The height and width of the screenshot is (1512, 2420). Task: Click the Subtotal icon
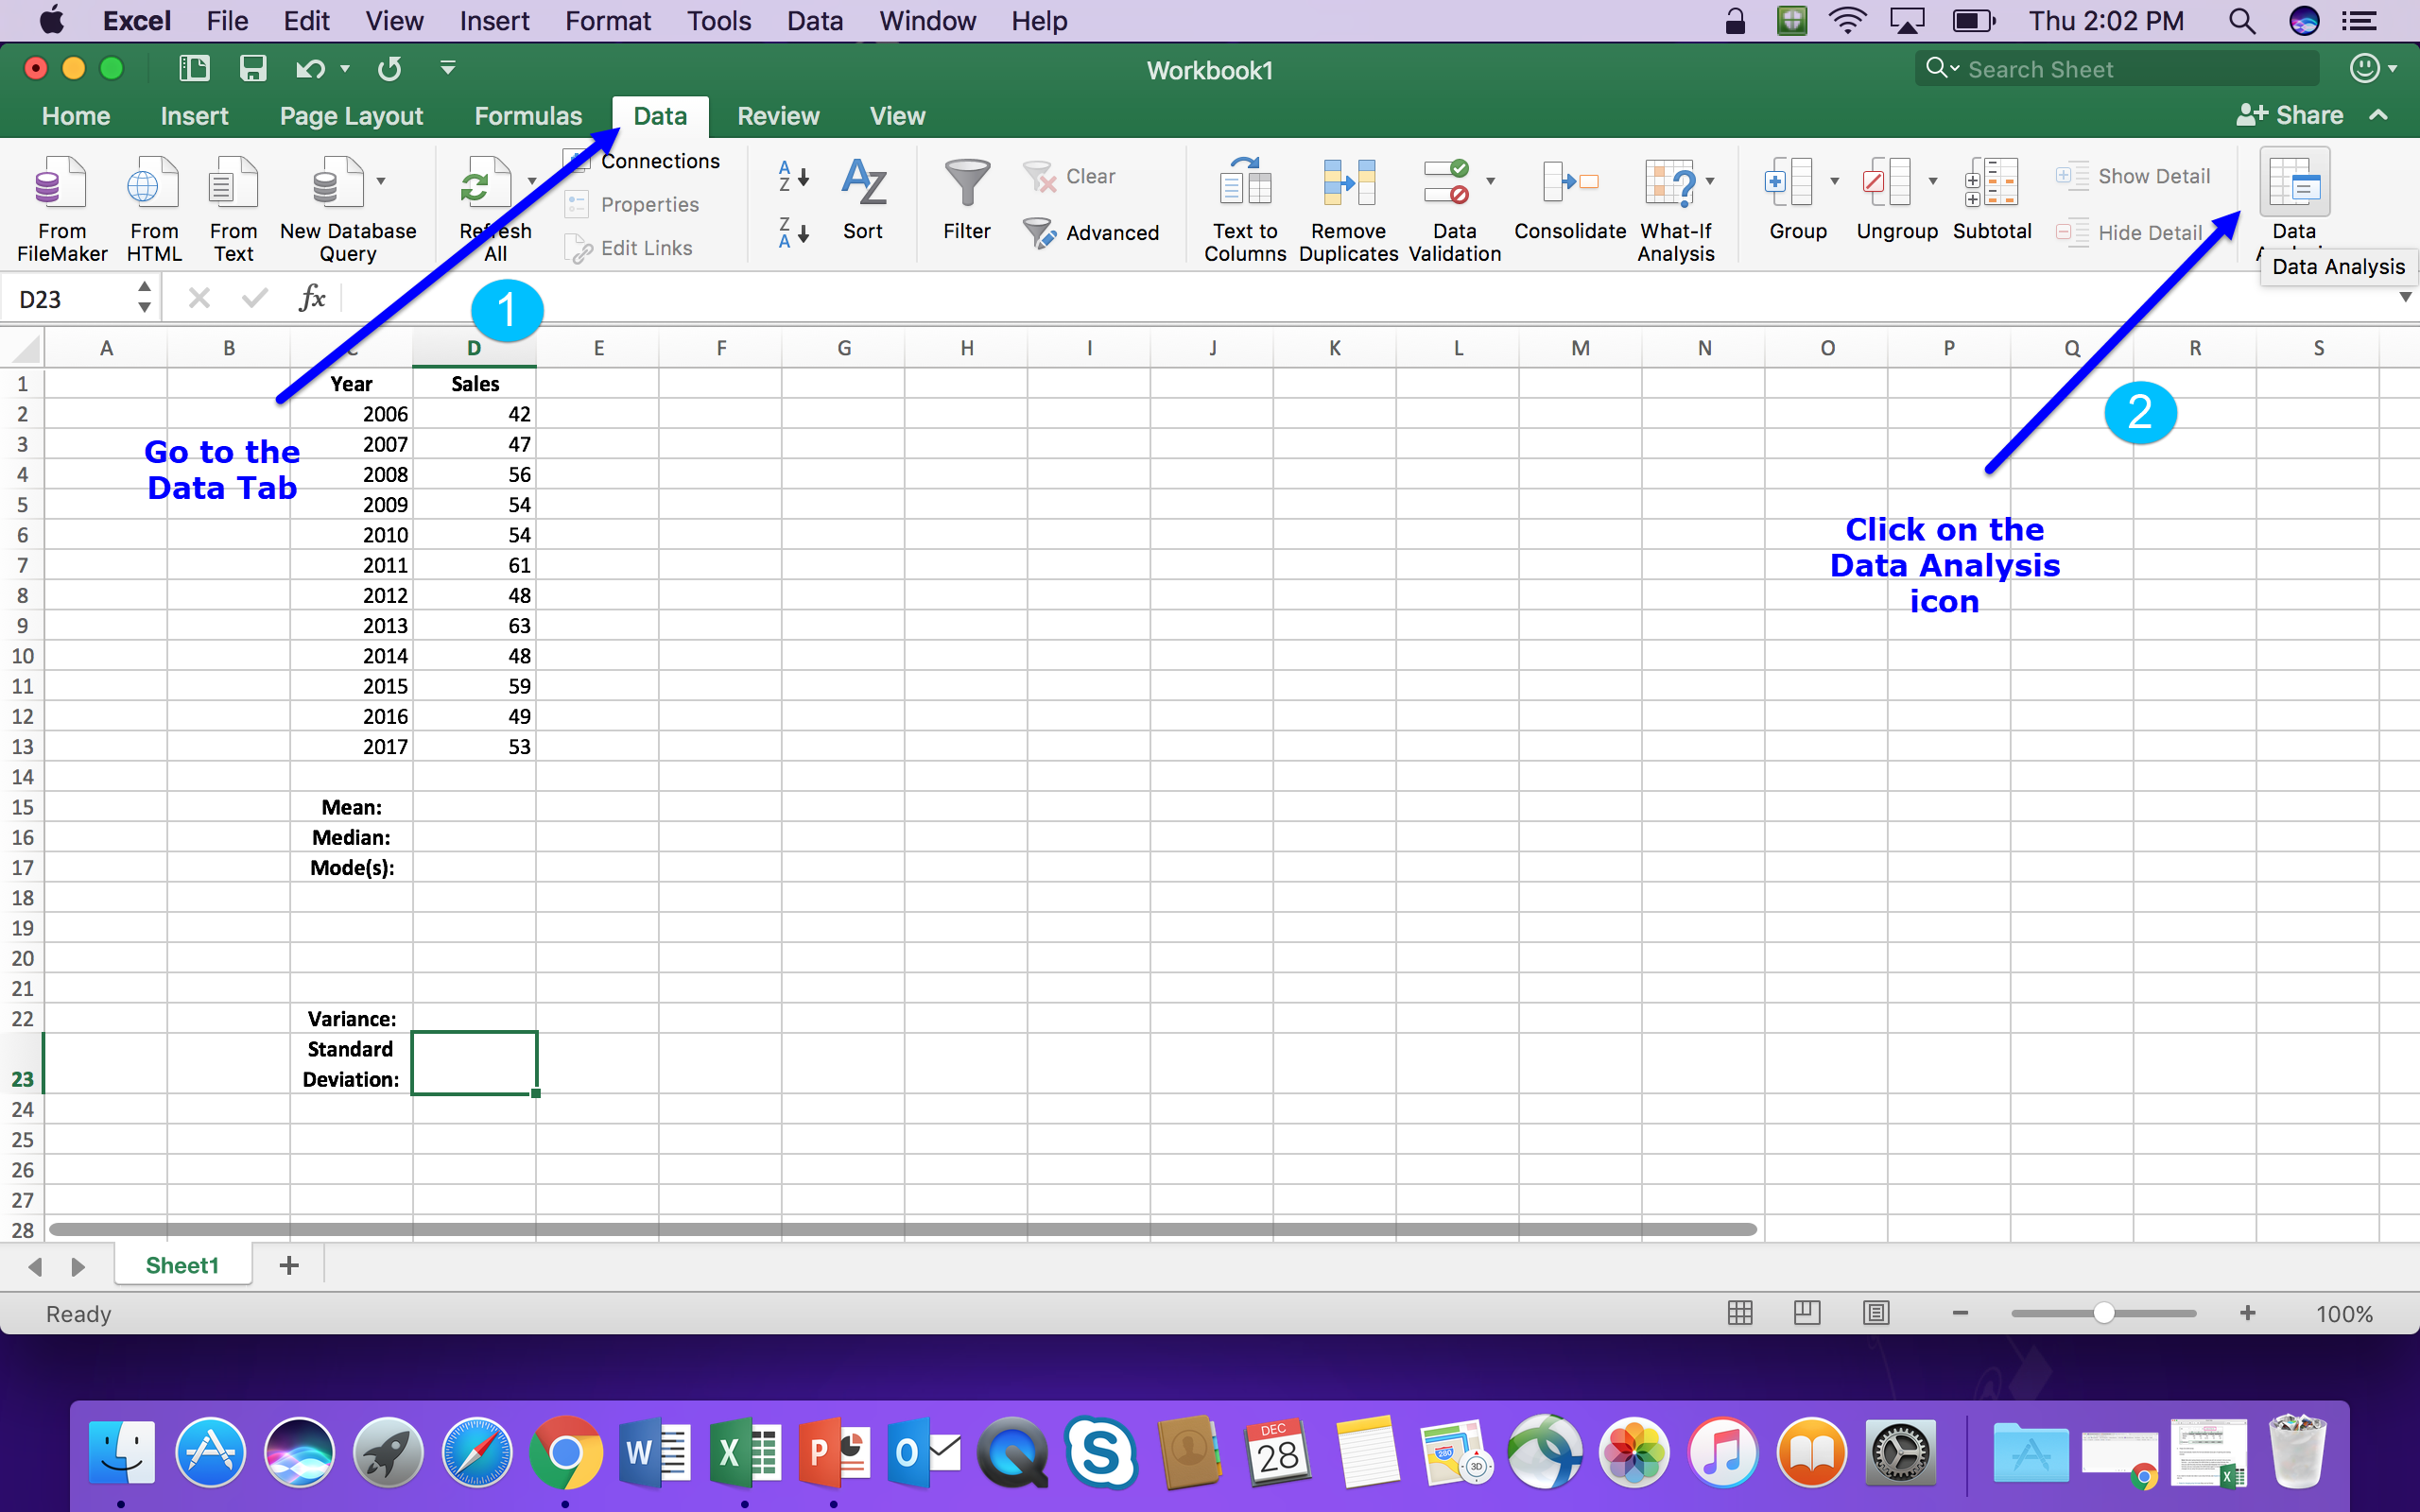pyautogui.click(x=1991, y=184)
